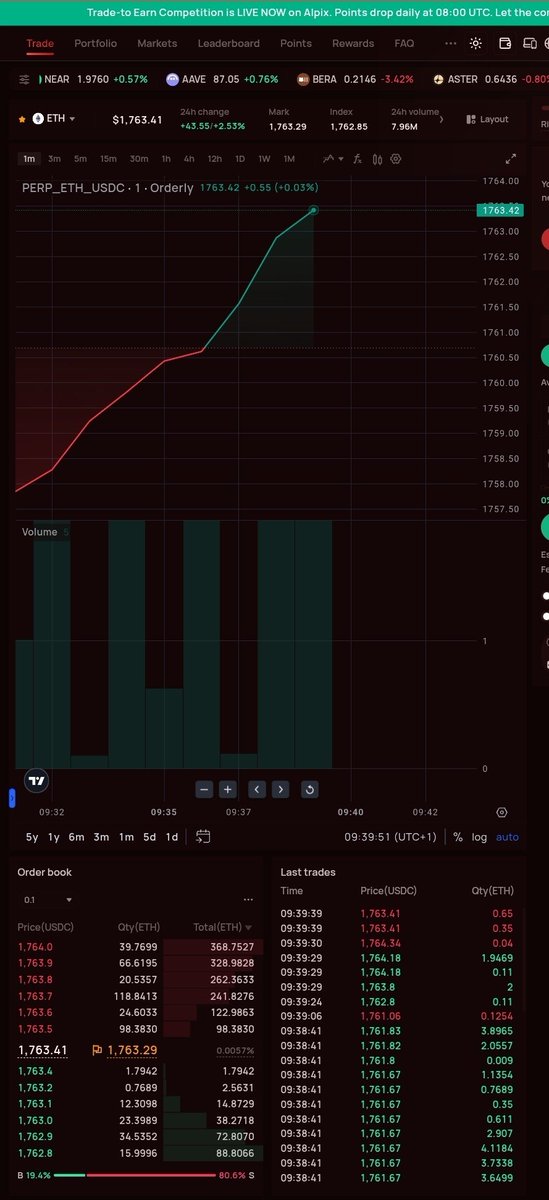
Task: Open Portfolio tab
Action: 95,44
